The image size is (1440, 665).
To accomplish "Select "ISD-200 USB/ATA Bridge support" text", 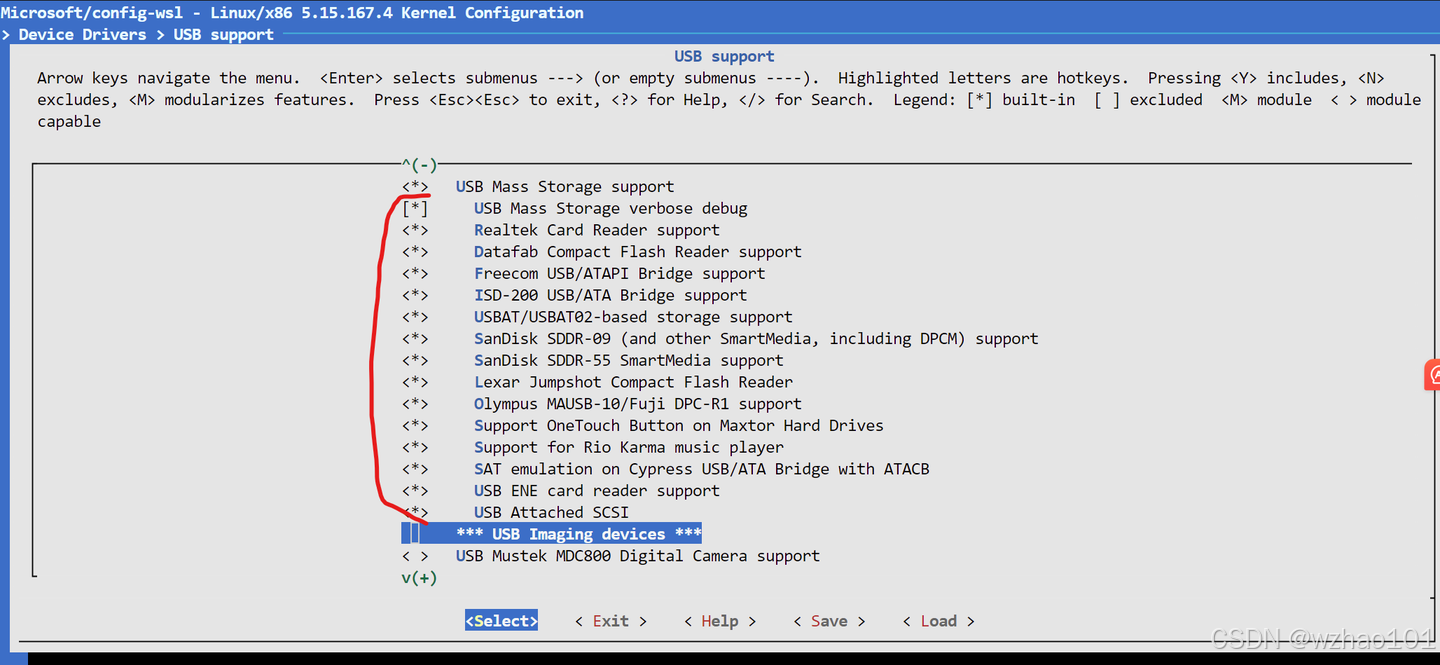I will point(611,296).
